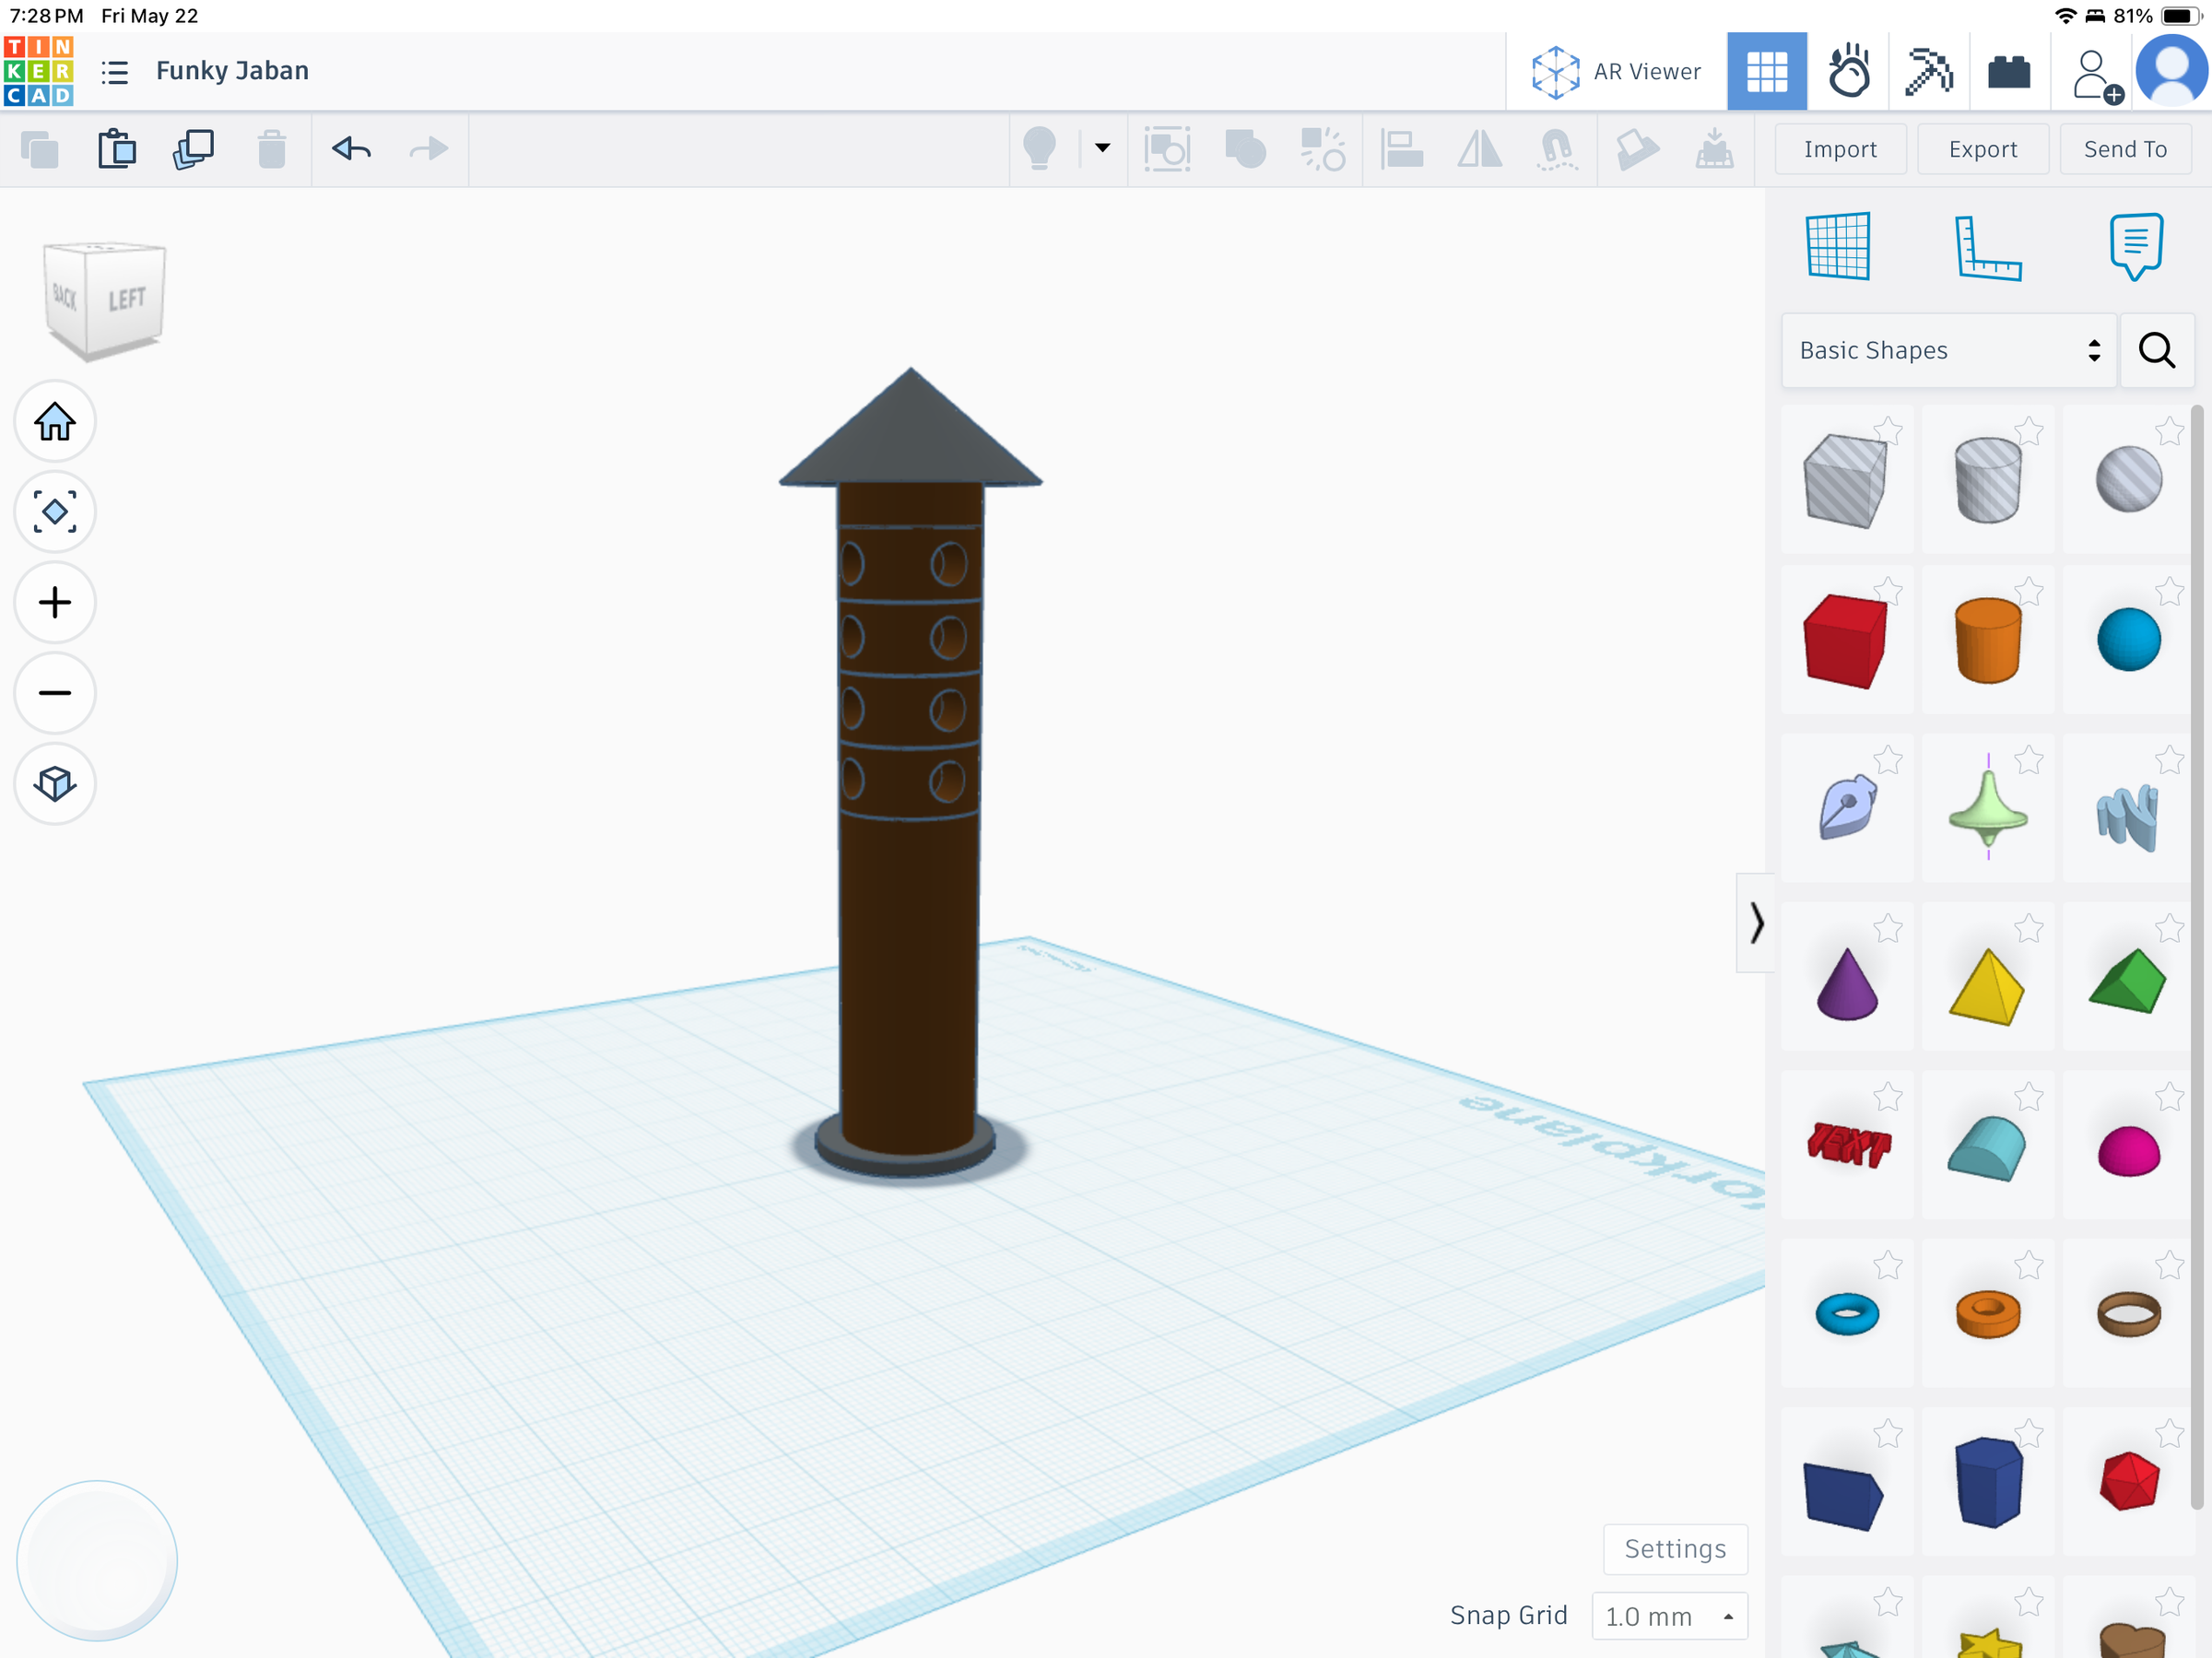Click the Copy toolbar icon
The width and height of the screenshot is (2212, 1658).
(40, 150)
